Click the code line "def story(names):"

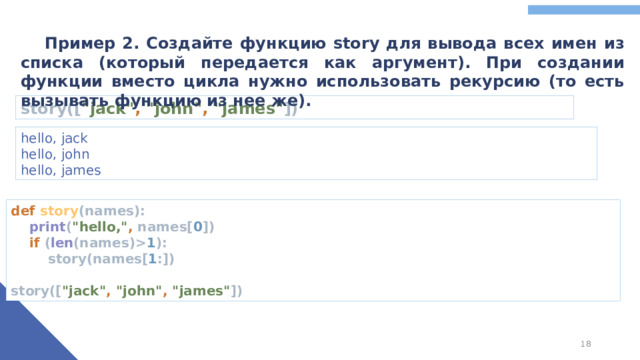[x=78, y=211]
